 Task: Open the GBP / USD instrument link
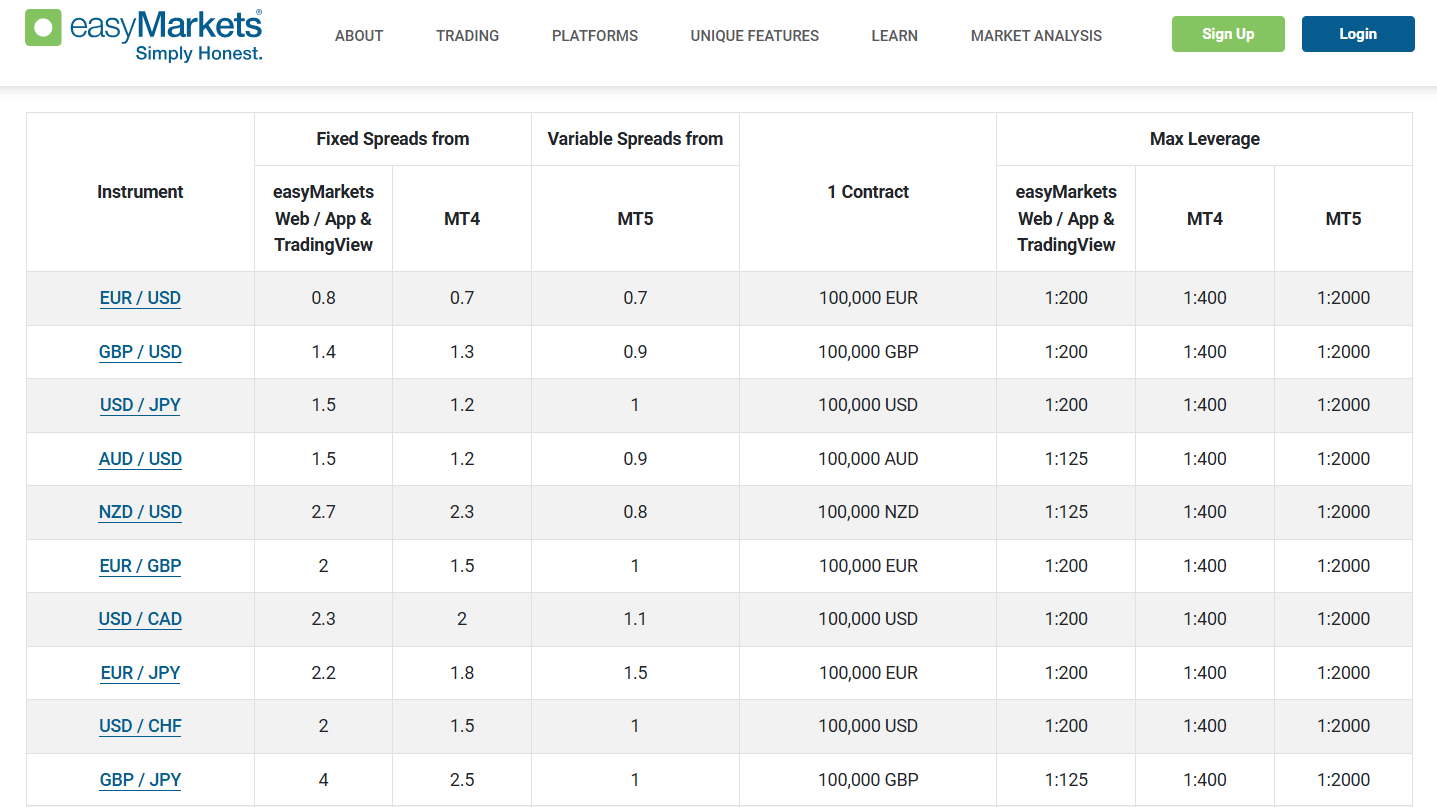140,352
